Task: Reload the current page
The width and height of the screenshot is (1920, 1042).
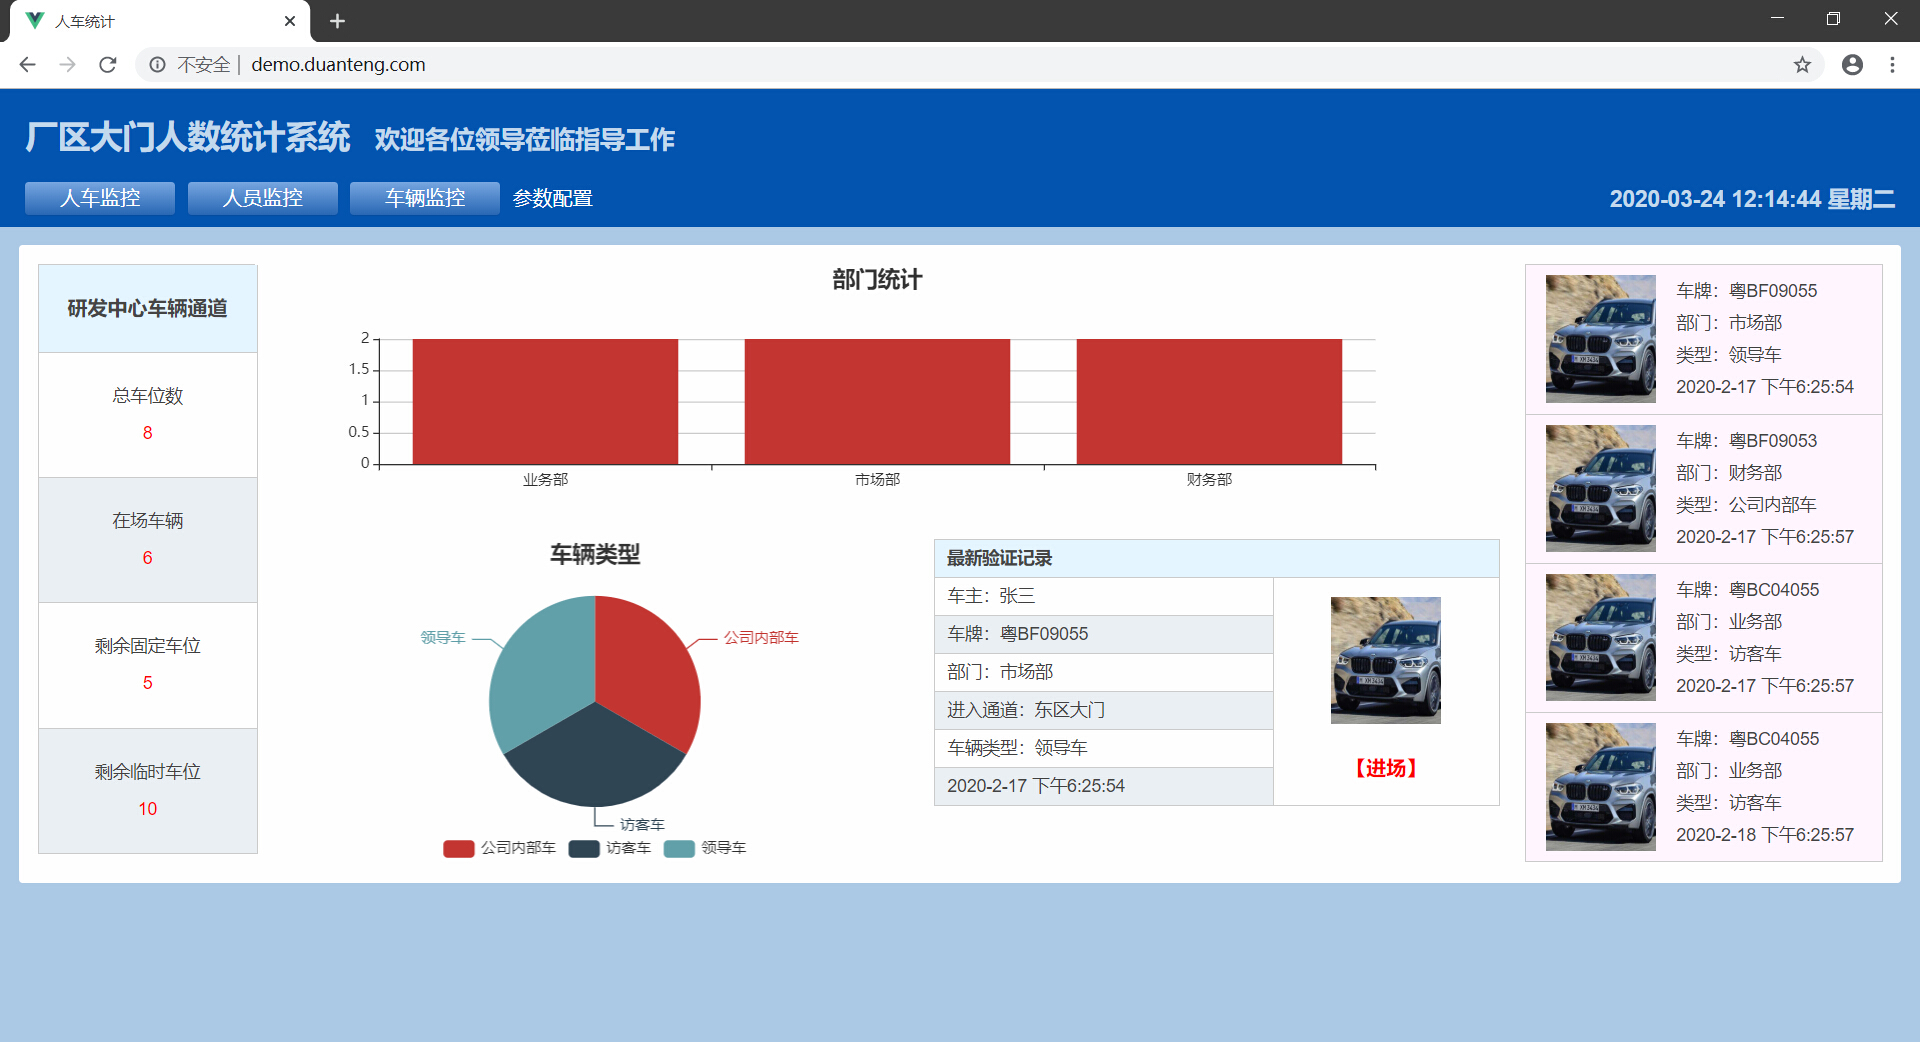Action: coord(108,65)
